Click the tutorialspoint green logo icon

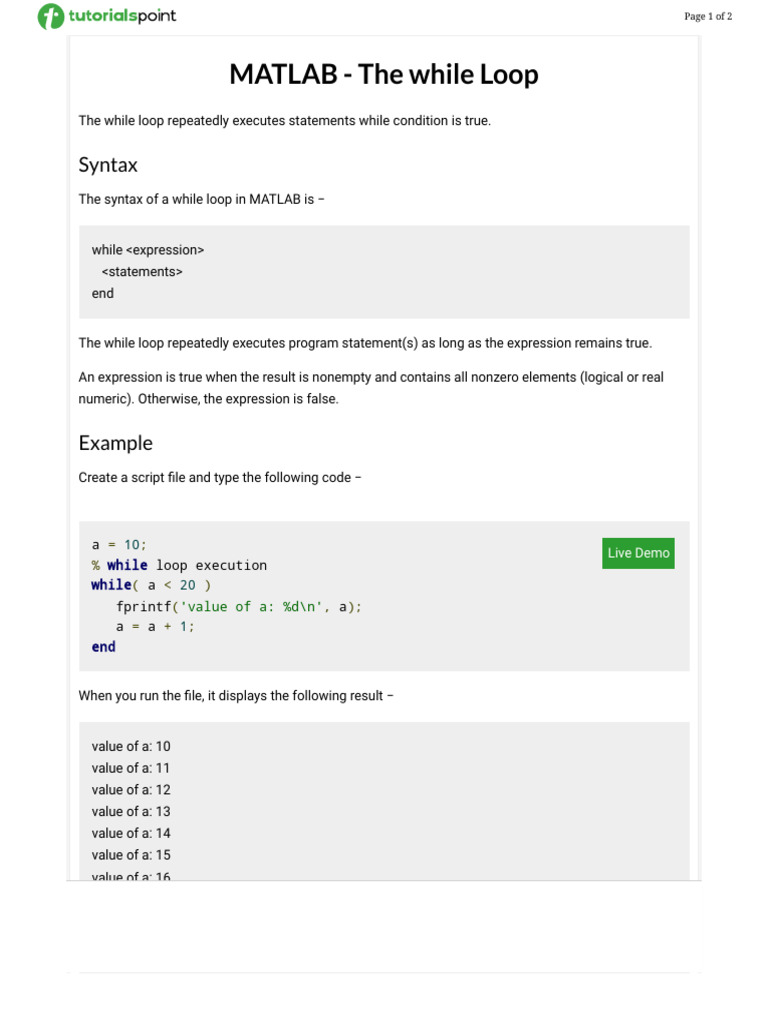(x=50, y=16)
